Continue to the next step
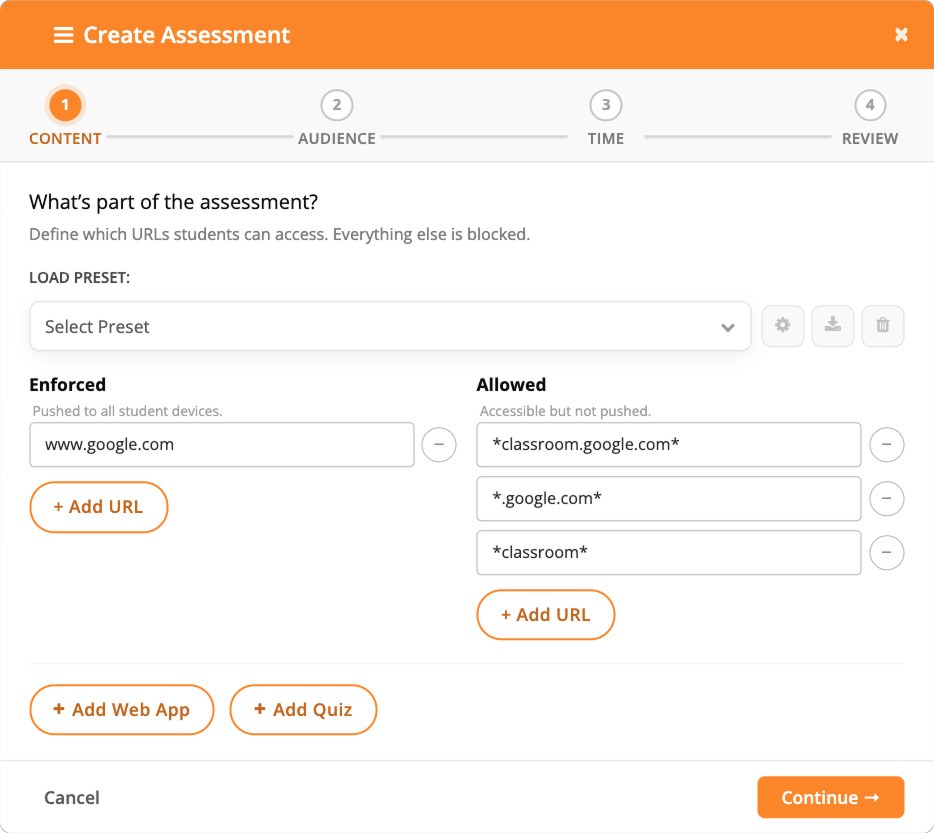The width and height of the screenshot is (934, 833). pos(831,797)
